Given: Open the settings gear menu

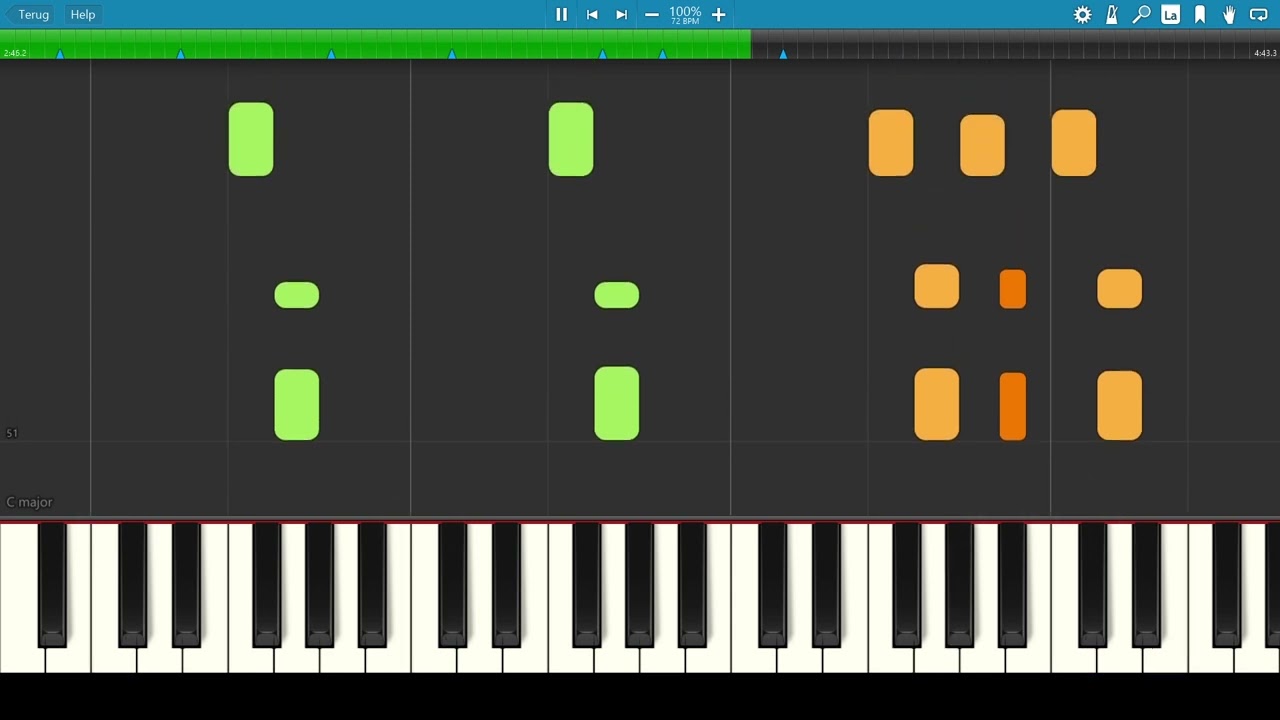Looking at the screenshot, I should click(x=1082, y=14).
